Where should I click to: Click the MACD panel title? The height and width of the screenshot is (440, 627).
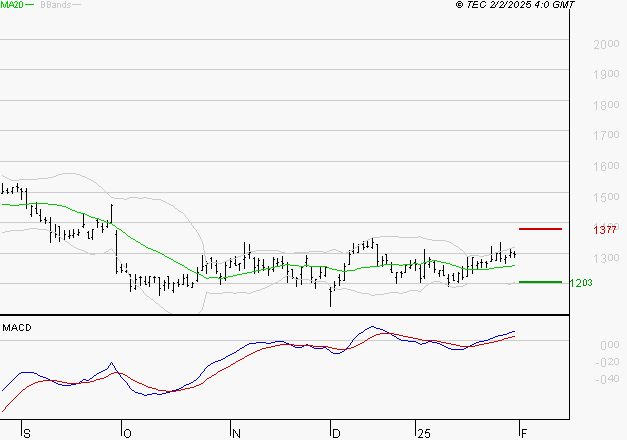[x=17, y=328]
